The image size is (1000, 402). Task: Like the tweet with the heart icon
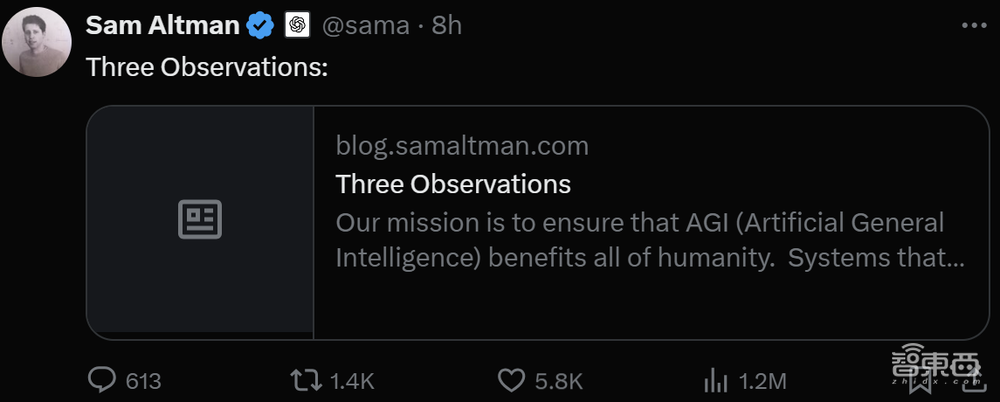point(512,380)
